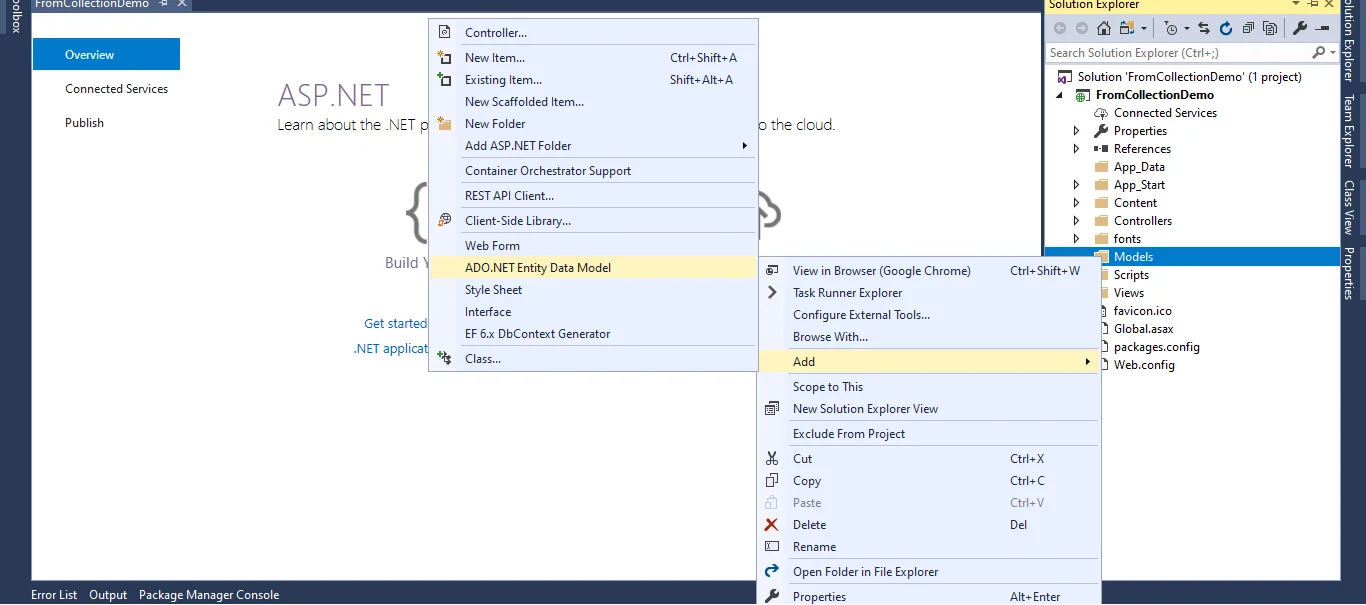Choose REST API Client... entry
Viewport: 1366px width, 605px height.
click(x=593, y=196)
